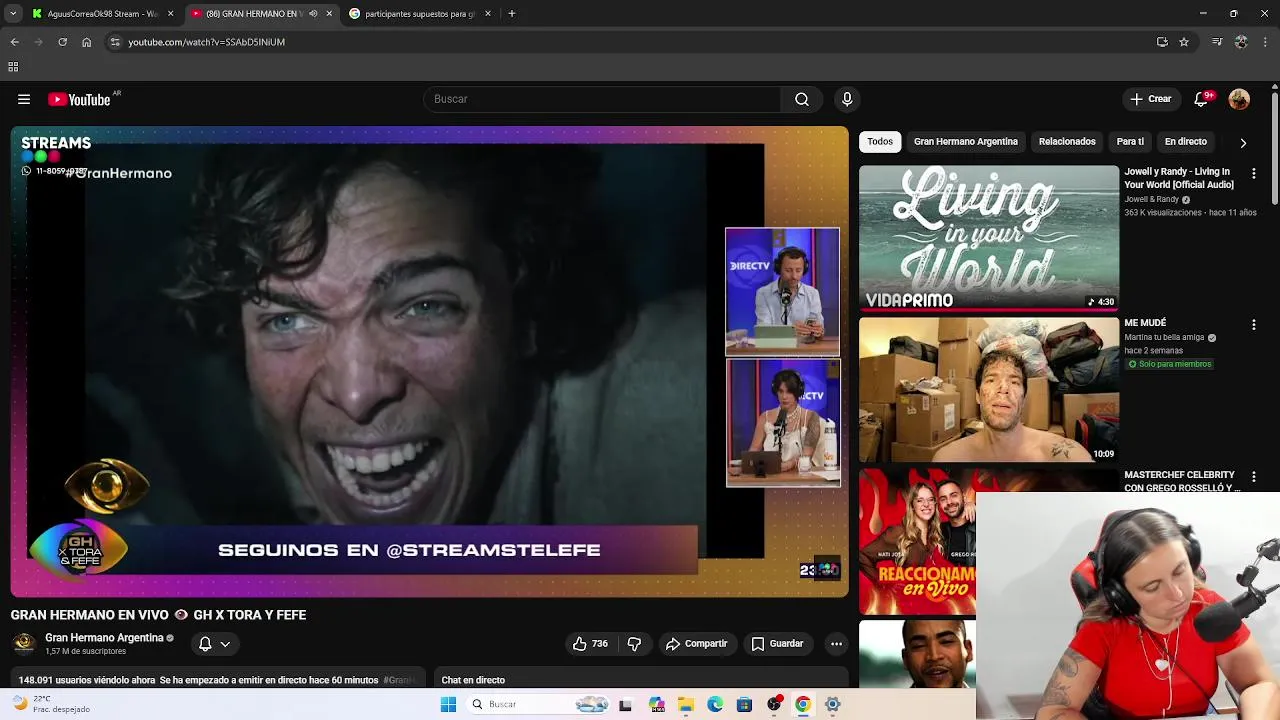Click the search magnifier button
The height and width of the screenshot is (720, 1280).
point(801,99)
